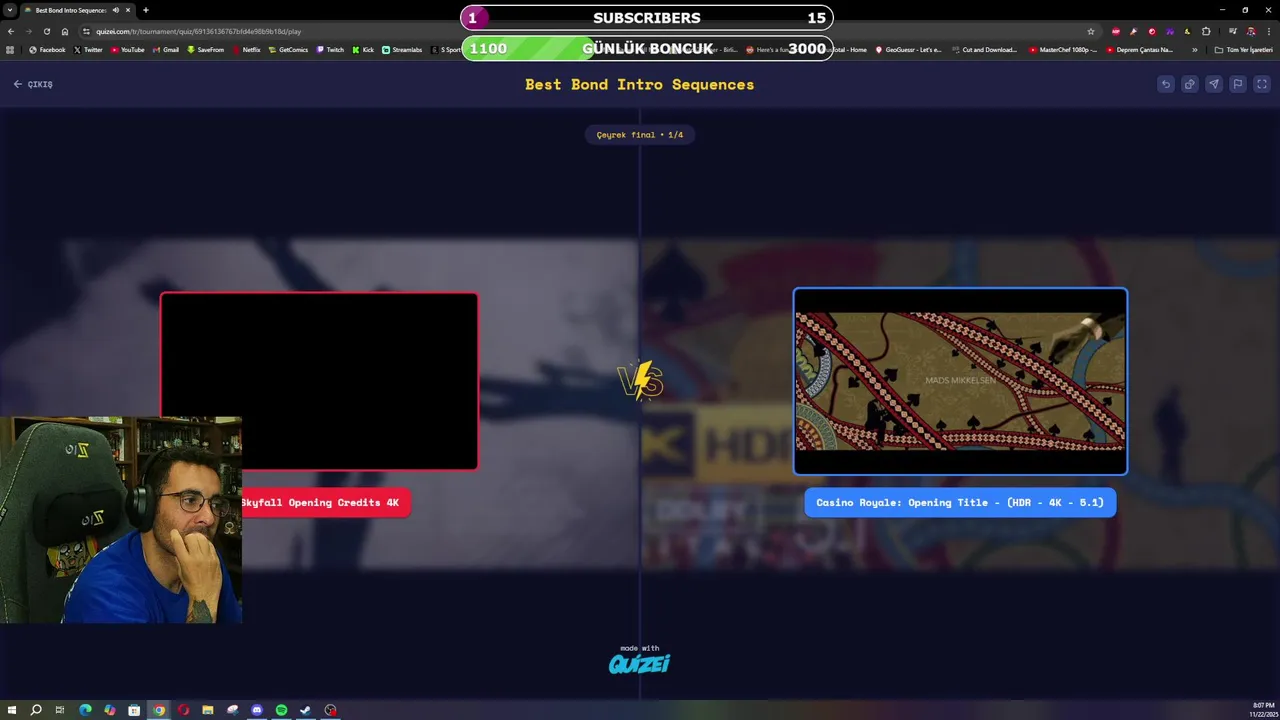Open Windows taskbar search
The image size is (1280, 720).
point(36,710)
